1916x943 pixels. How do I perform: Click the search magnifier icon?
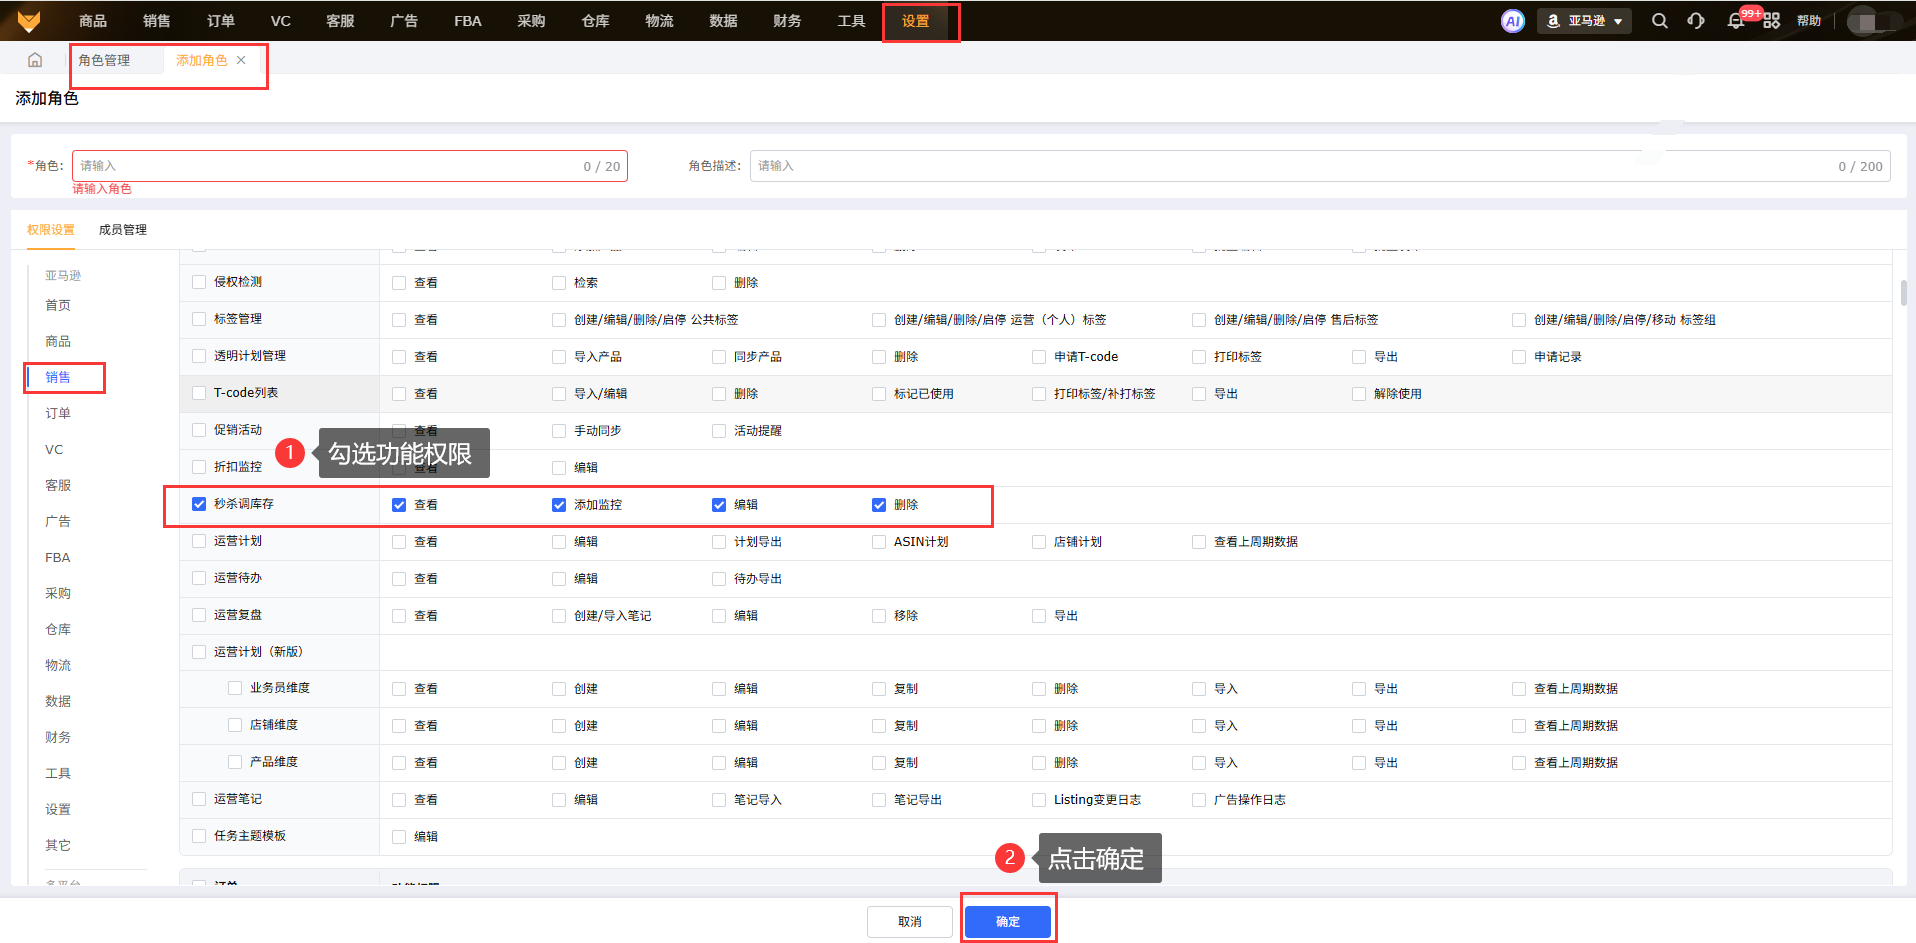click(1659, 21)
